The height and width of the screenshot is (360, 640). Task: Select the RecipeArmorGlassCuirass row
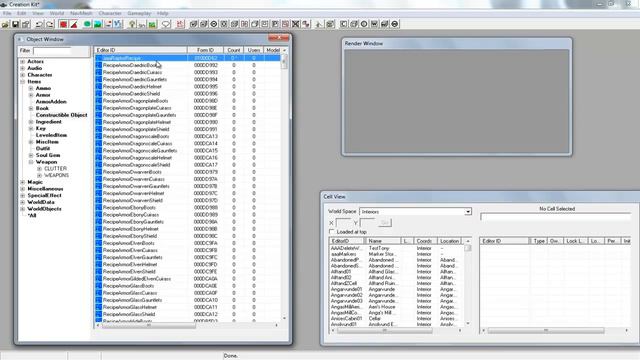point(188,293)
